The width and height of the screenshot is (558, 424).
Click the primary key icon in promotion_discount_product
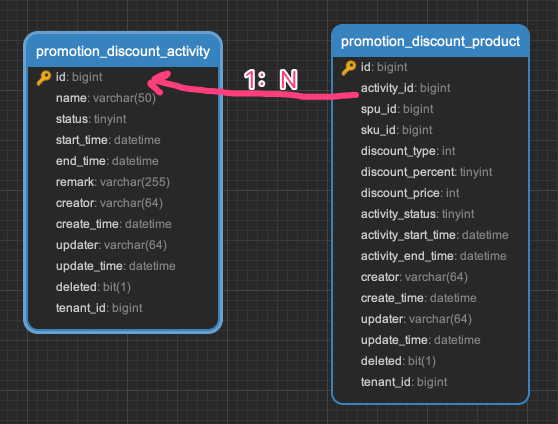tap(349, 68)
